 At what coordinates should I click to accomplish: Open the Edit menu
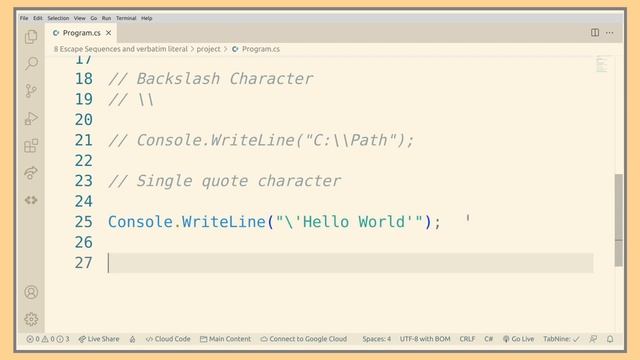(38, 18)
